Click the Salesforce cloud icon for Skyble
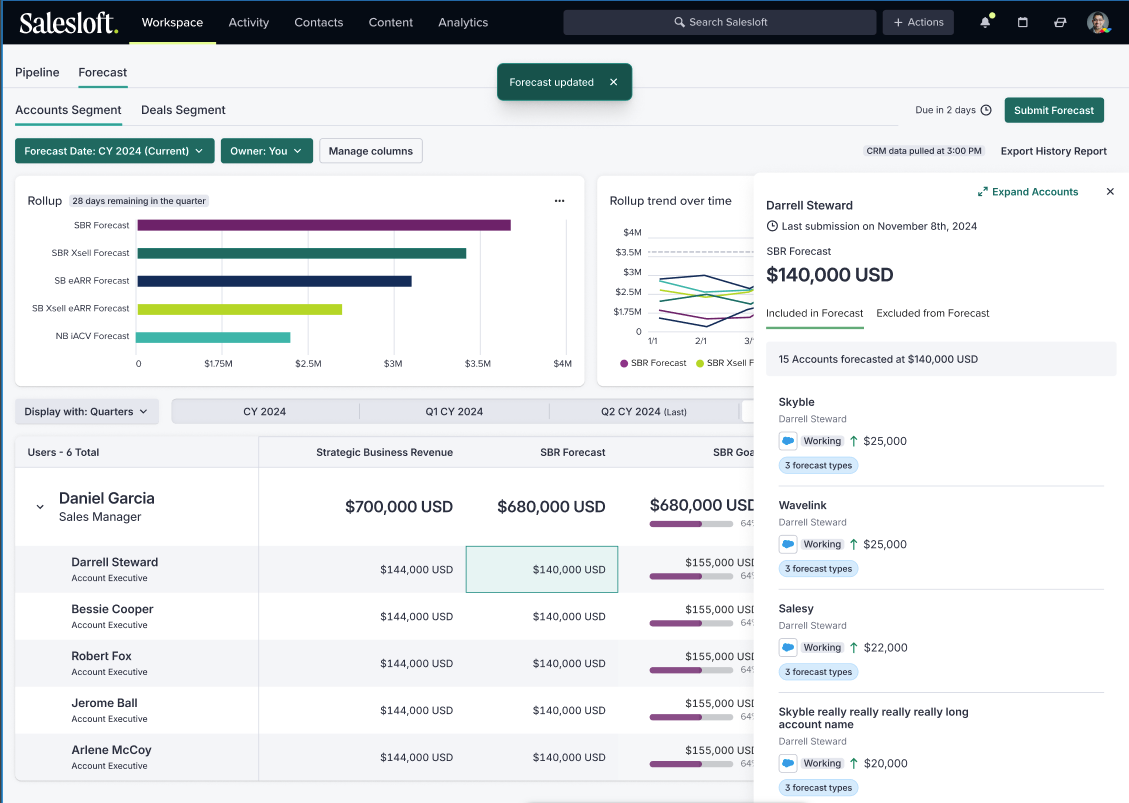1129x803 pixels. pos(788,441)
